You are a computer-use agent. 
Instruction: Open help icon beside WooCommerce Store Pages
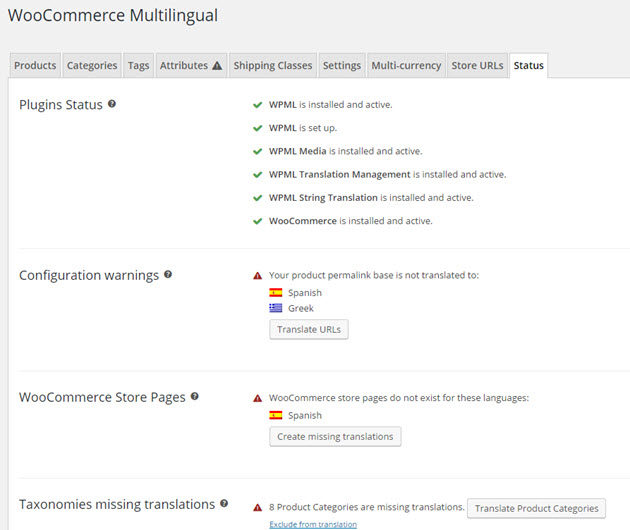(x=194, y=396)
